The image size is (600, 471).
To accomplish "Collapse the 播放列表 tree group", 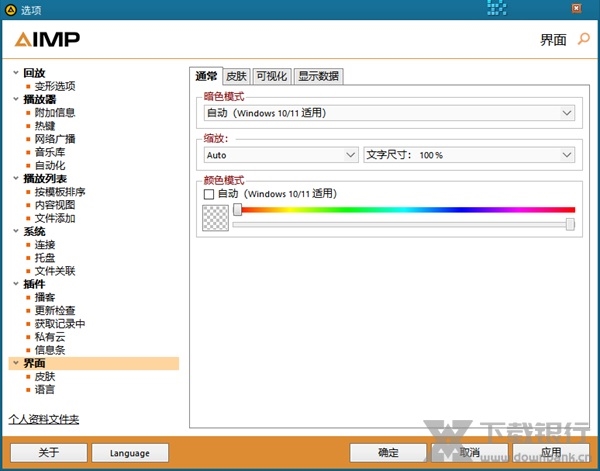I will click(x=16, y=178).
